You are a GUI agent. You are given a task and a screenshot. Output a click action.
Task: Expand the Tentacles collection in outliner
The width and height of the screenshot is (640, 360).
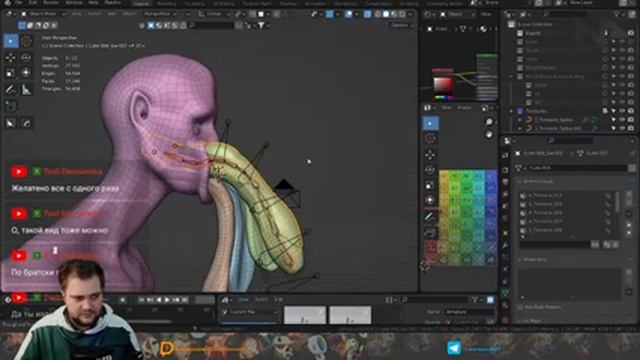click(511, 111)
